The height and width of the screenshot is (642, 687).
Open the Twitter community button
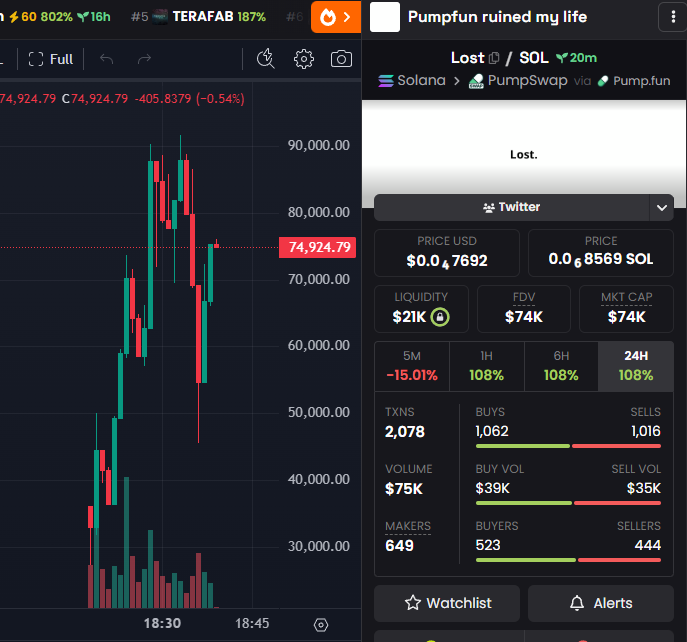pyautogui.click(x=511, y=207)
